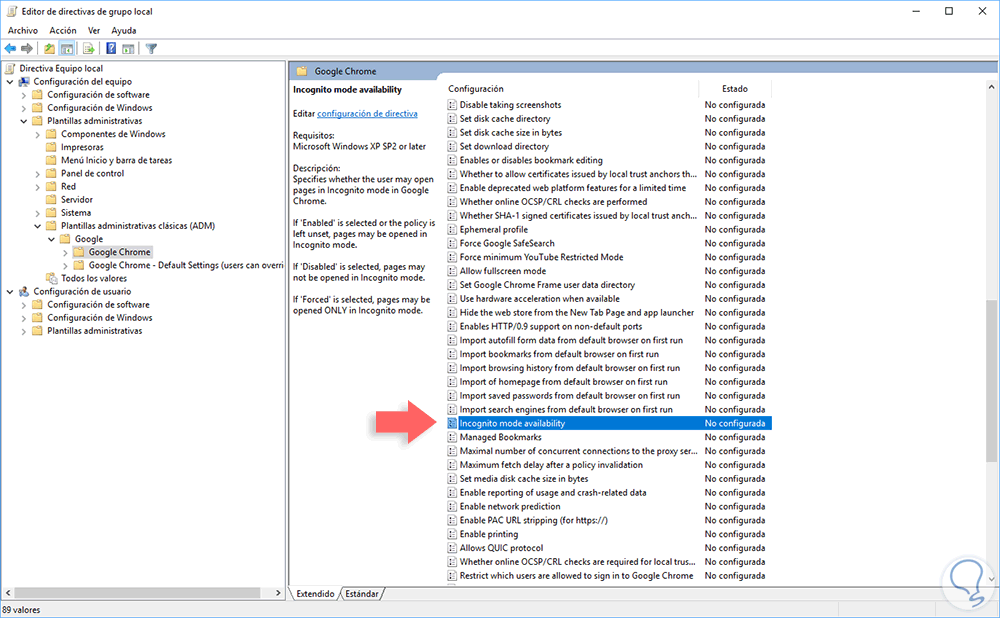Viewport: 1000px width, 618px height.
Task: Click the Directiva Equipo local scroll icon
Action: click(10, 68)
